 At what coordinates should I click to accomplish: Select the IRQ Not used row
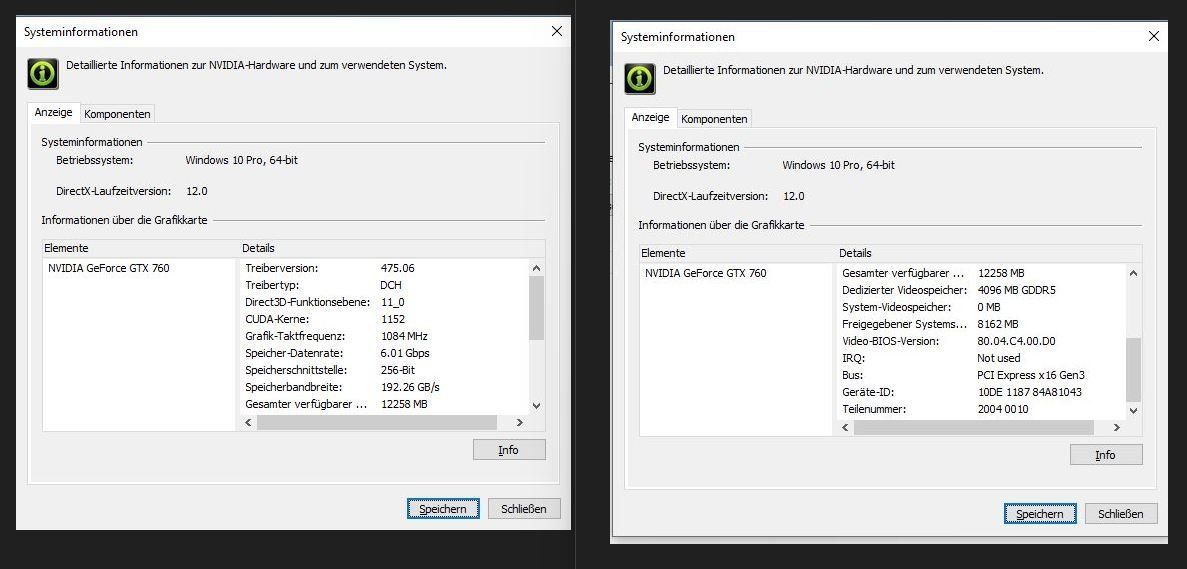pyautogui.click(x=982, y=358)
